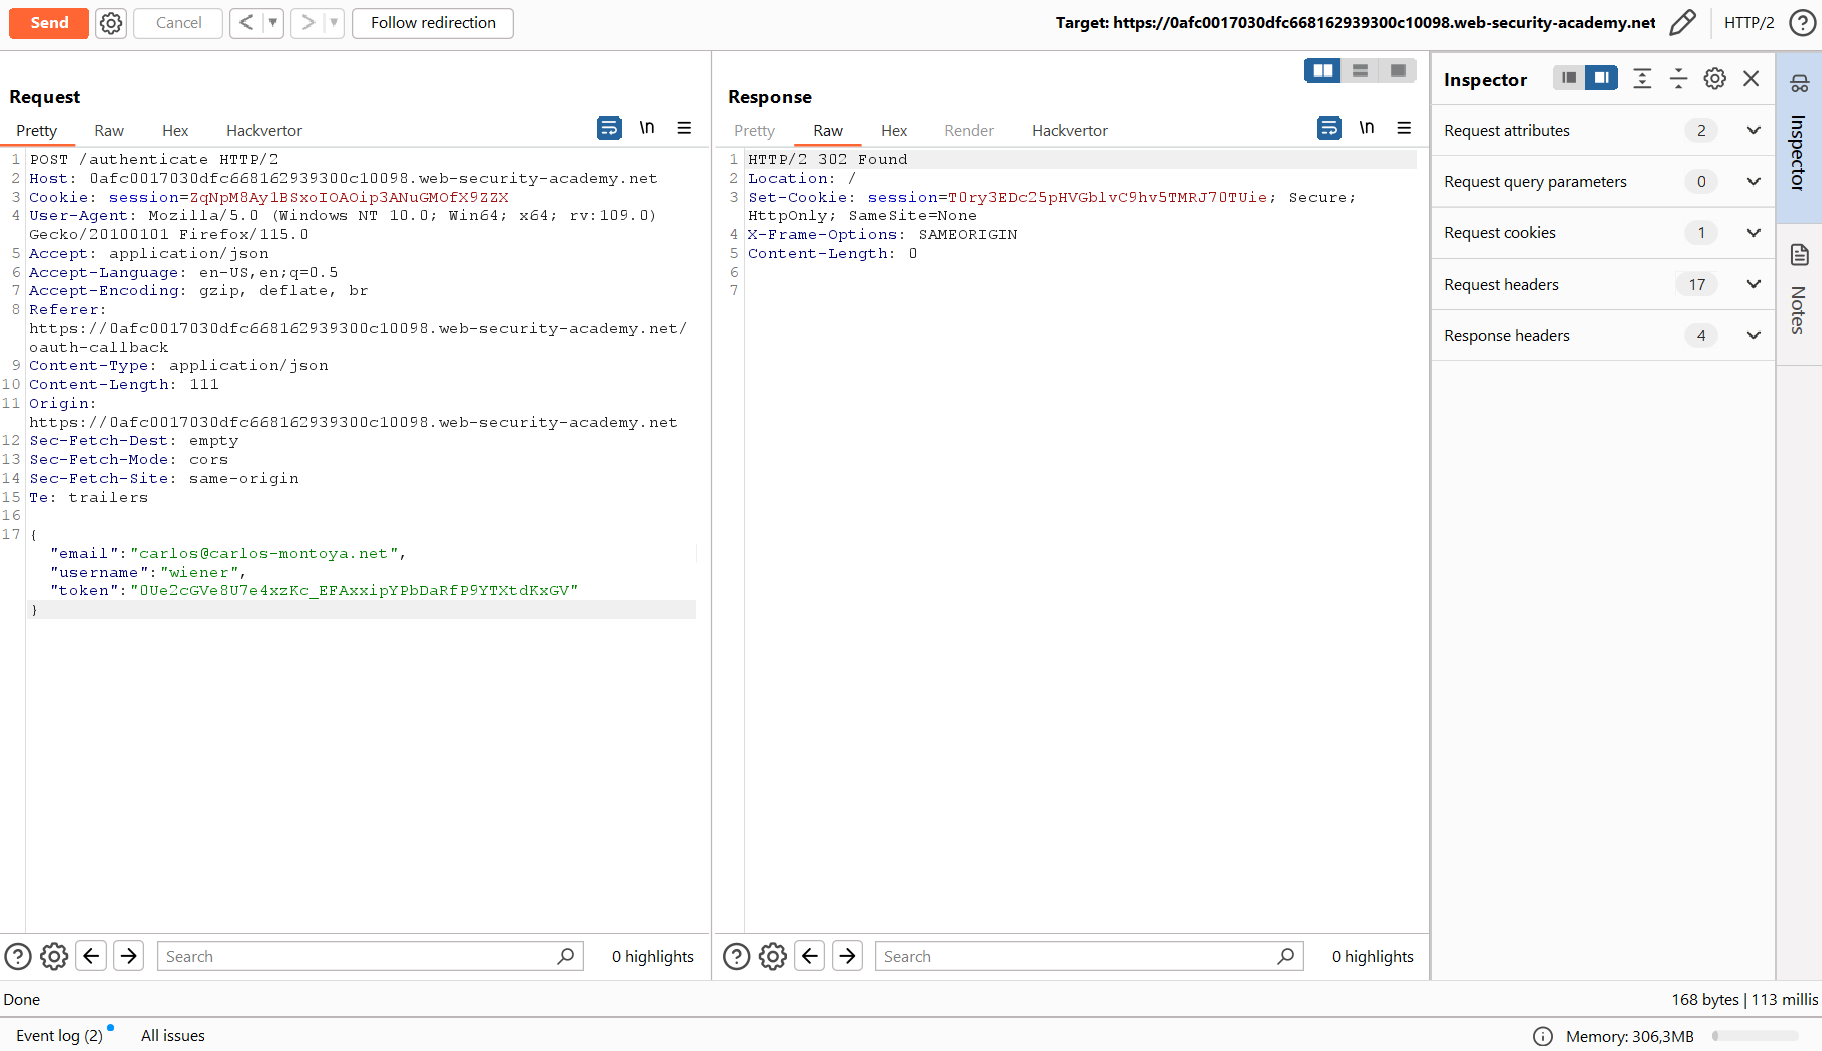Open Request panel hamburger menu
This screenshot has height=1051, width=1822.
tap(685, 128)
